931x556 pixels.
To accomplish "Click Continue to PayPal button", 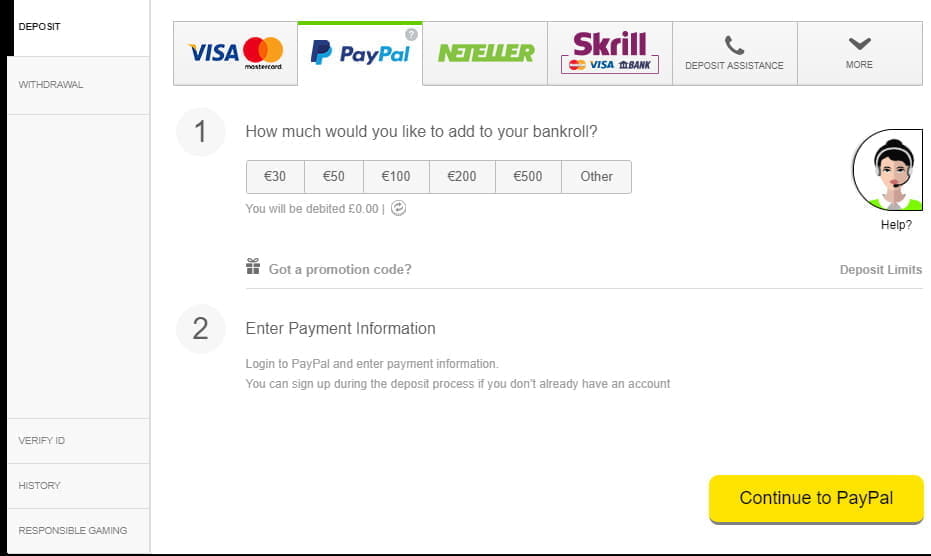I will coord(816,498).
